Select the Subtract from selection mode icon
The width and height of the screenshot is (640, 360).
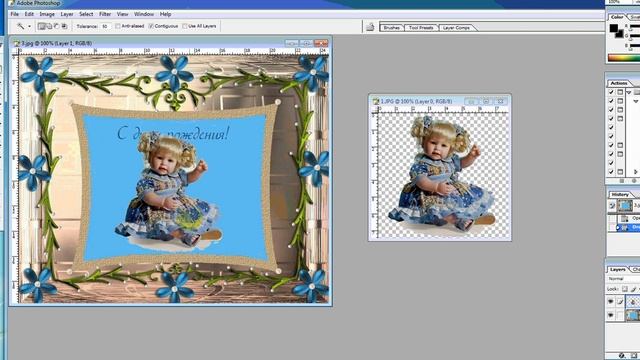56,26
